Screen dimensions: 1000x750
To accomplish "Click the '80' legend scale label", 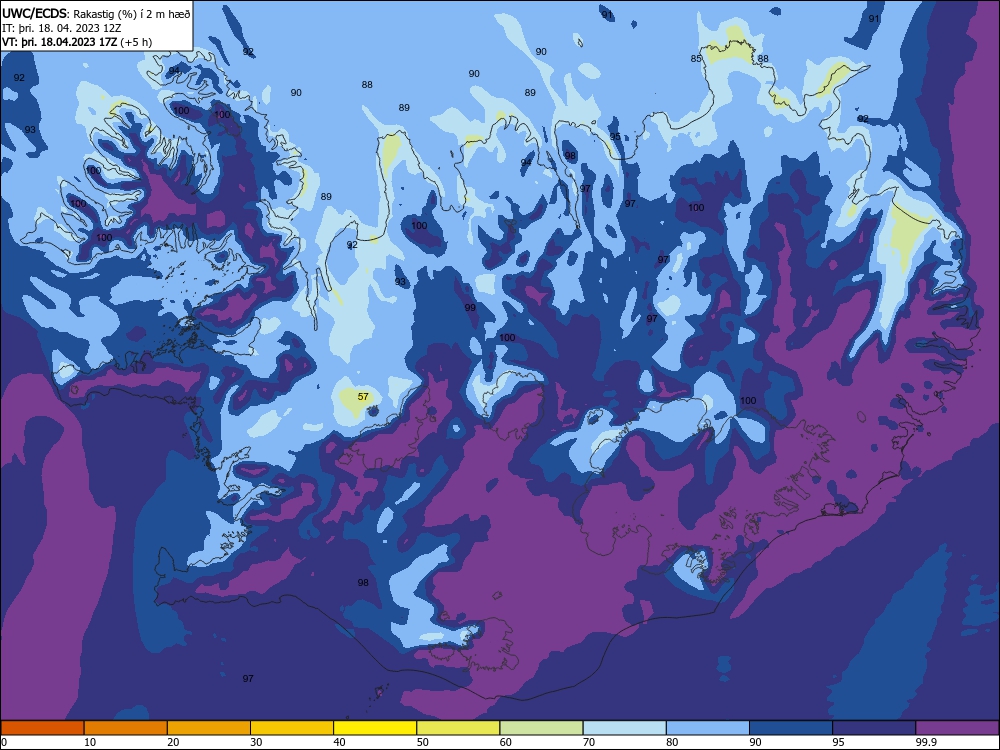I will (673, 742).
